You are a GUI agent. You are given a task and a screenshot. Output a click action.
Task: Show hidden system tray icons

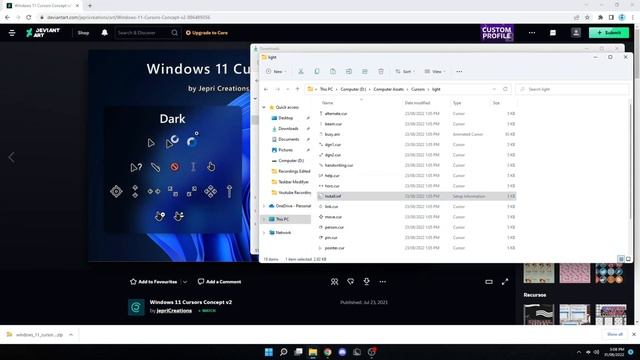point(578,352)
